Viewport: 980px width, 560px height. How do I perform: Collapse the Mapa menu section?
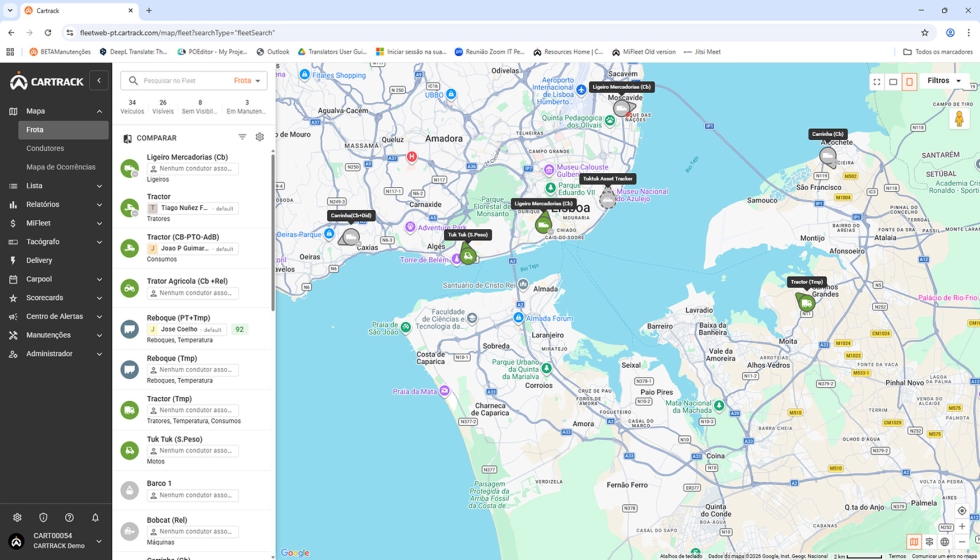pos(99,111)
